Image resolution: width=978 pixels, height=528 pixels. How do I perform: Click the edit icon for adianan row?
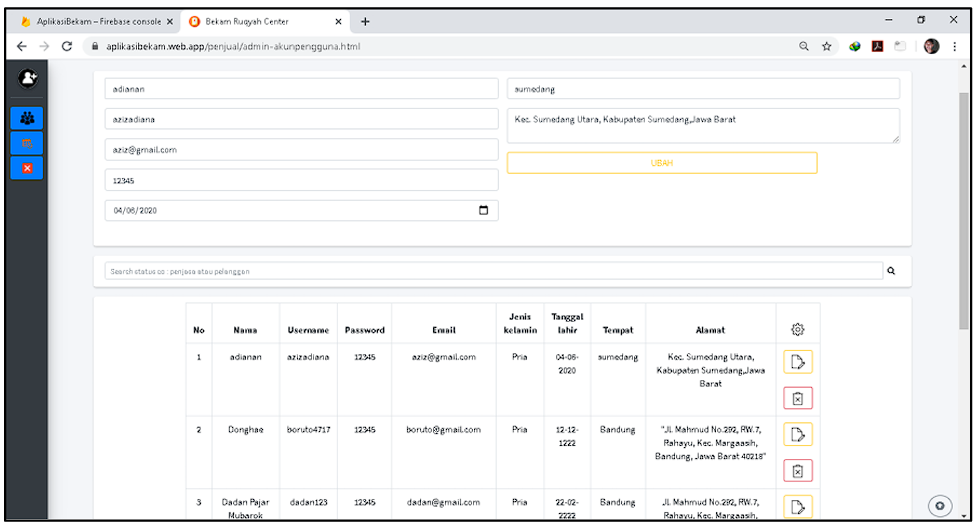(x=797, y=362)
